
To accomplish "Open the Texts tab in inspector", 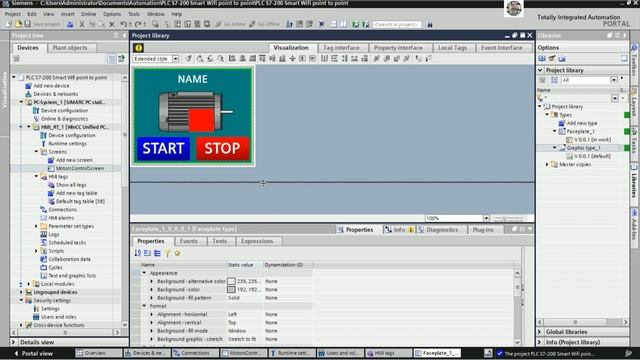I will pyautogui.click(x=219, y=241).
